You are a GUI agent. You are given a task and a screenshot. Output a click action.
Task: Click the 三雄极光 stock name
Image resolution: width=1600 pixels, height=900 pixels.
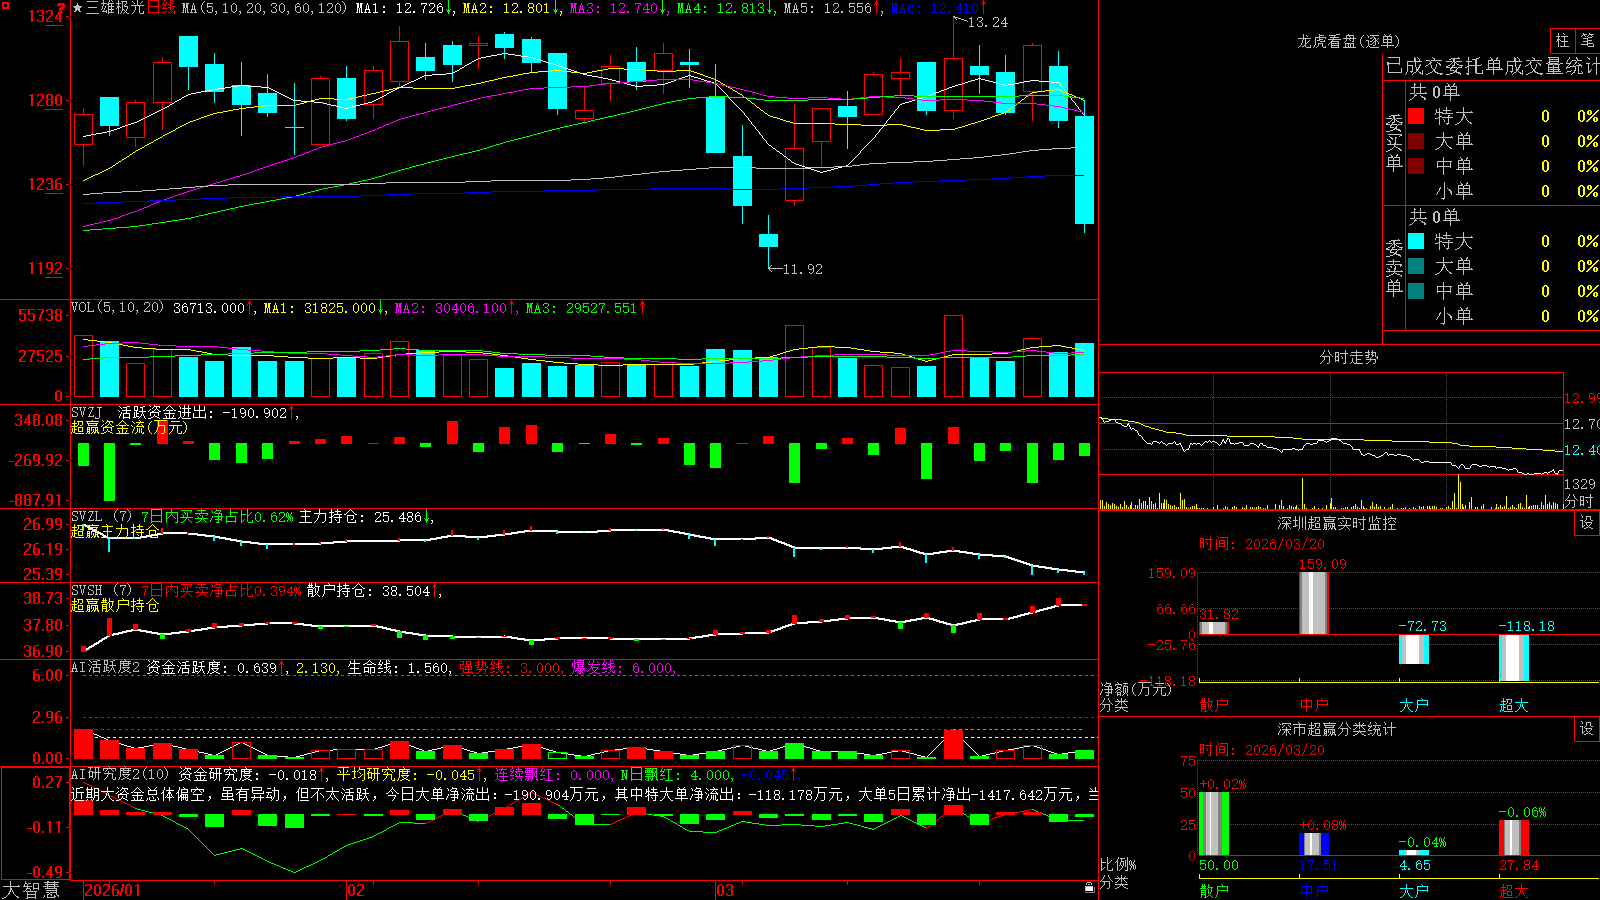[x=115, y=8]
